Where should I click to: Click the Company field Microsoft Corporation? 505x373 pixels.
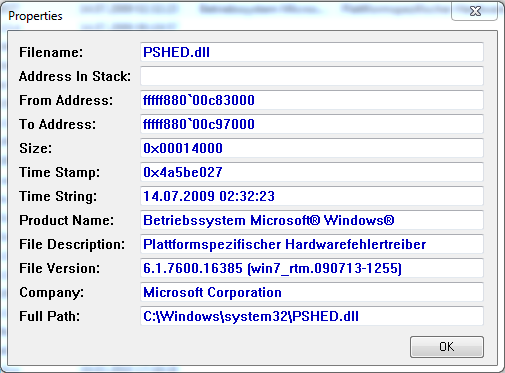click(x=312, y=292)
